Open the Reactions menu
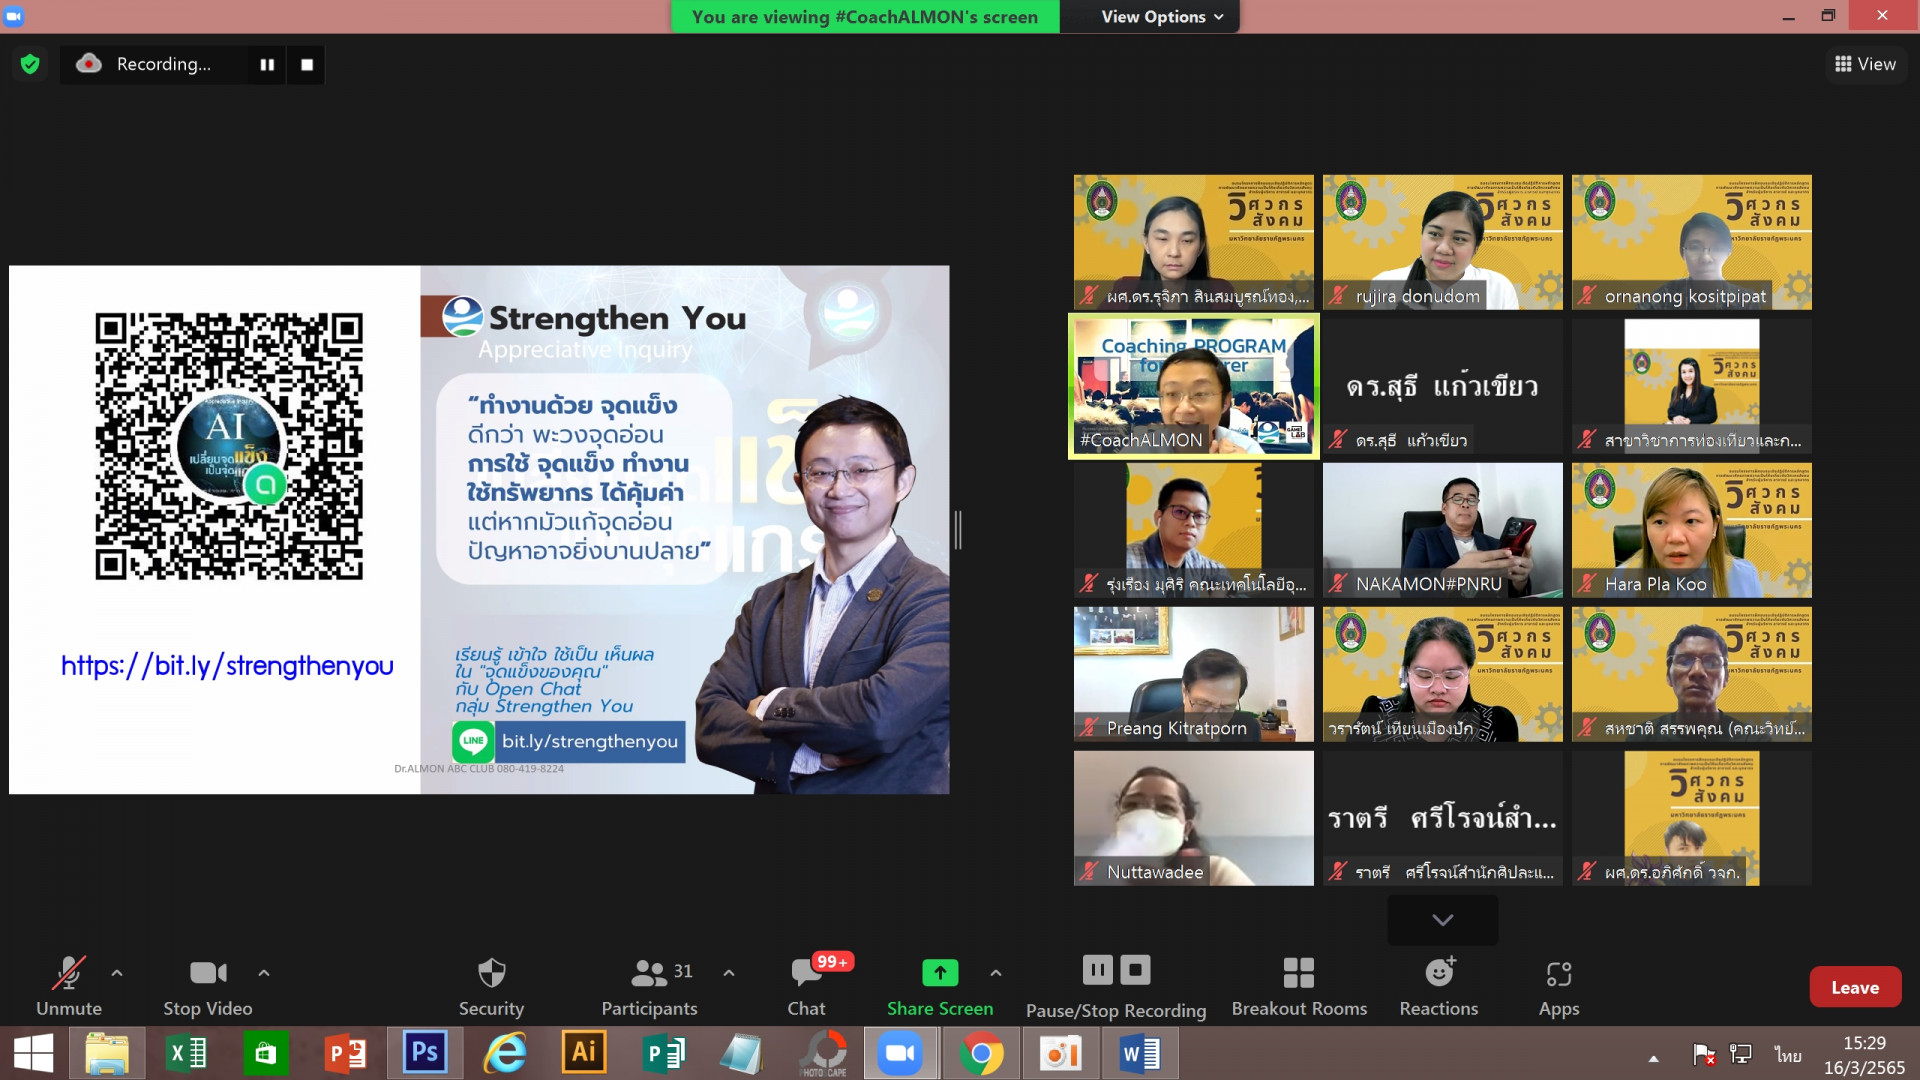 (x=1439, y=986)
